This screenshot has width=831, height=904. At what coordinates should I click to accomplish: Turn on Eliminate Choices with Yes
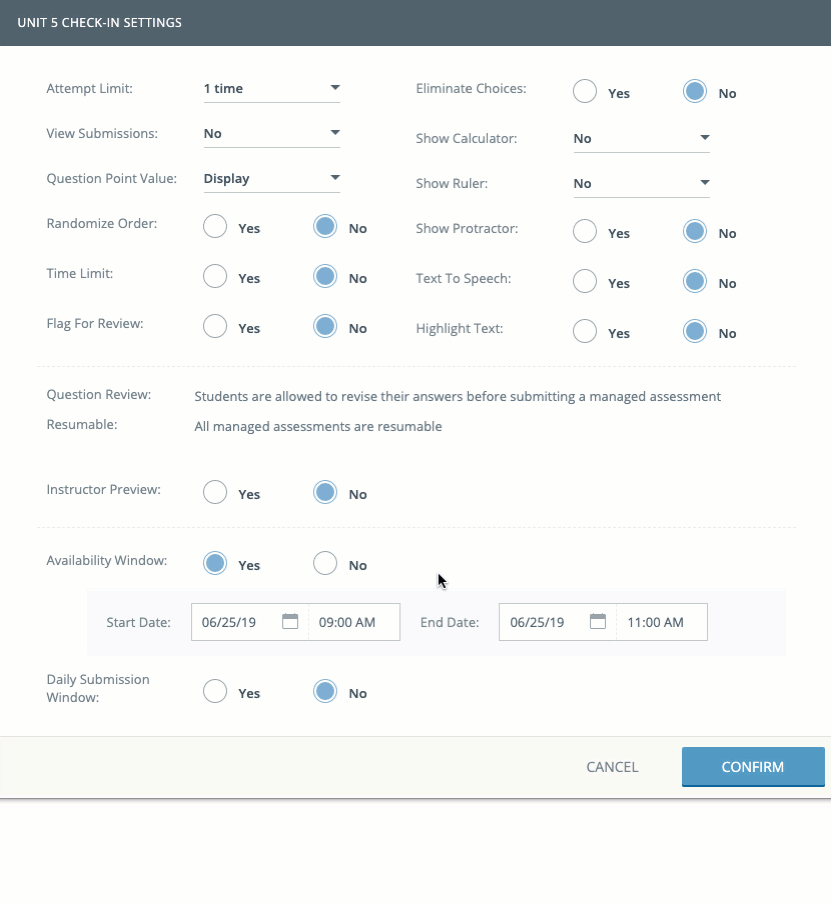pyautogui.click(x=585, y=92)
